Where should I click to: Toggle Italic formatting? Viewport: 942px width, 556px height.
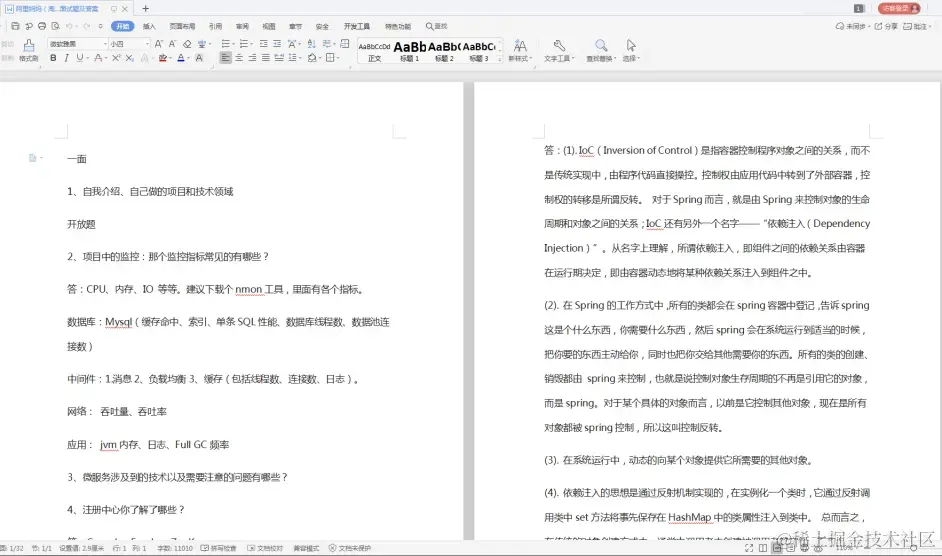67,58
